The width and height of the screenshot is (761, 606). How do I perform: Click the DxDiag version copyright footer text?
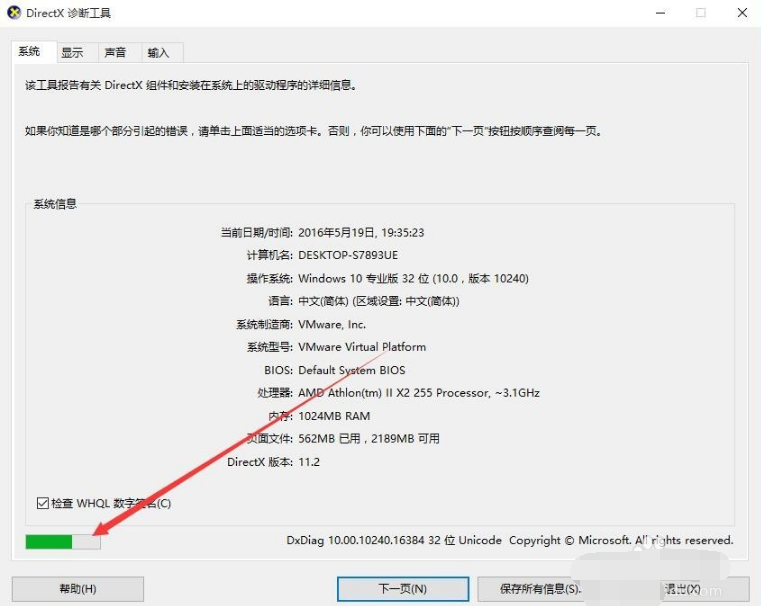tap(509, 540)
